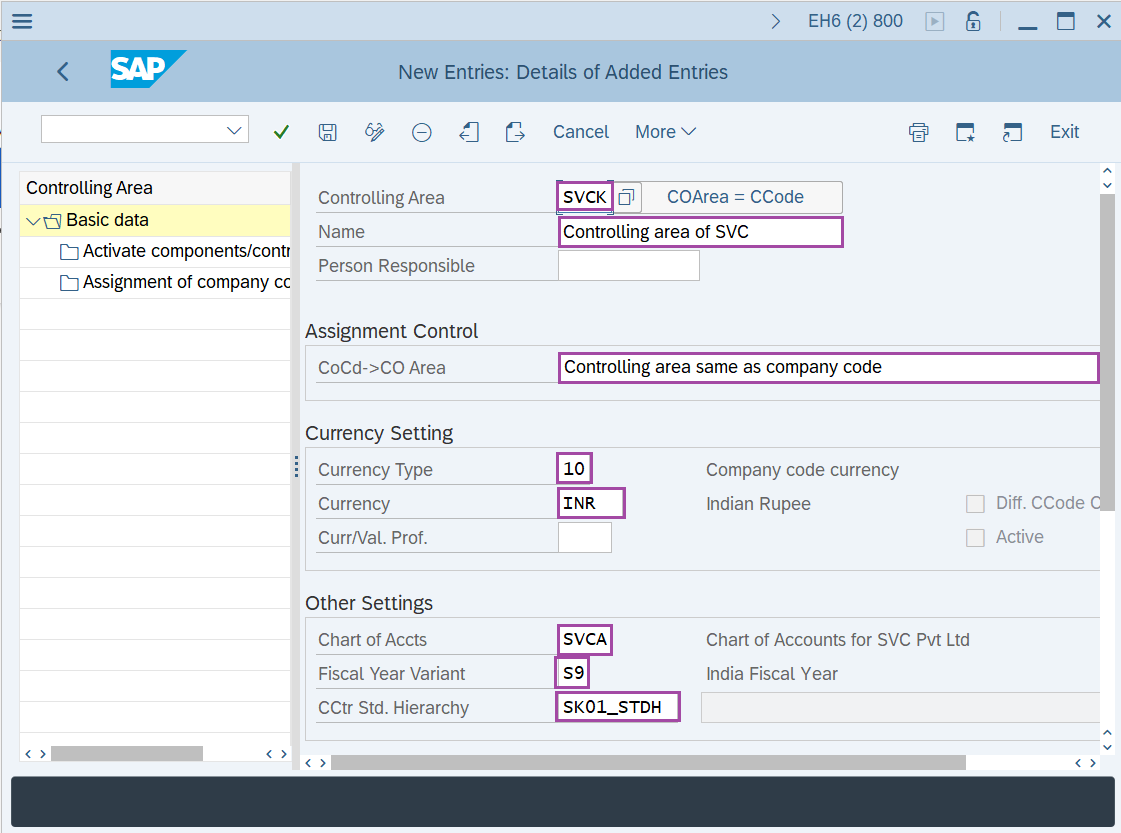Image resolution: width=1121 pixels, height=833 pixels.
Task: Collapse the Basic data tree node
Action: coord(35,221)
